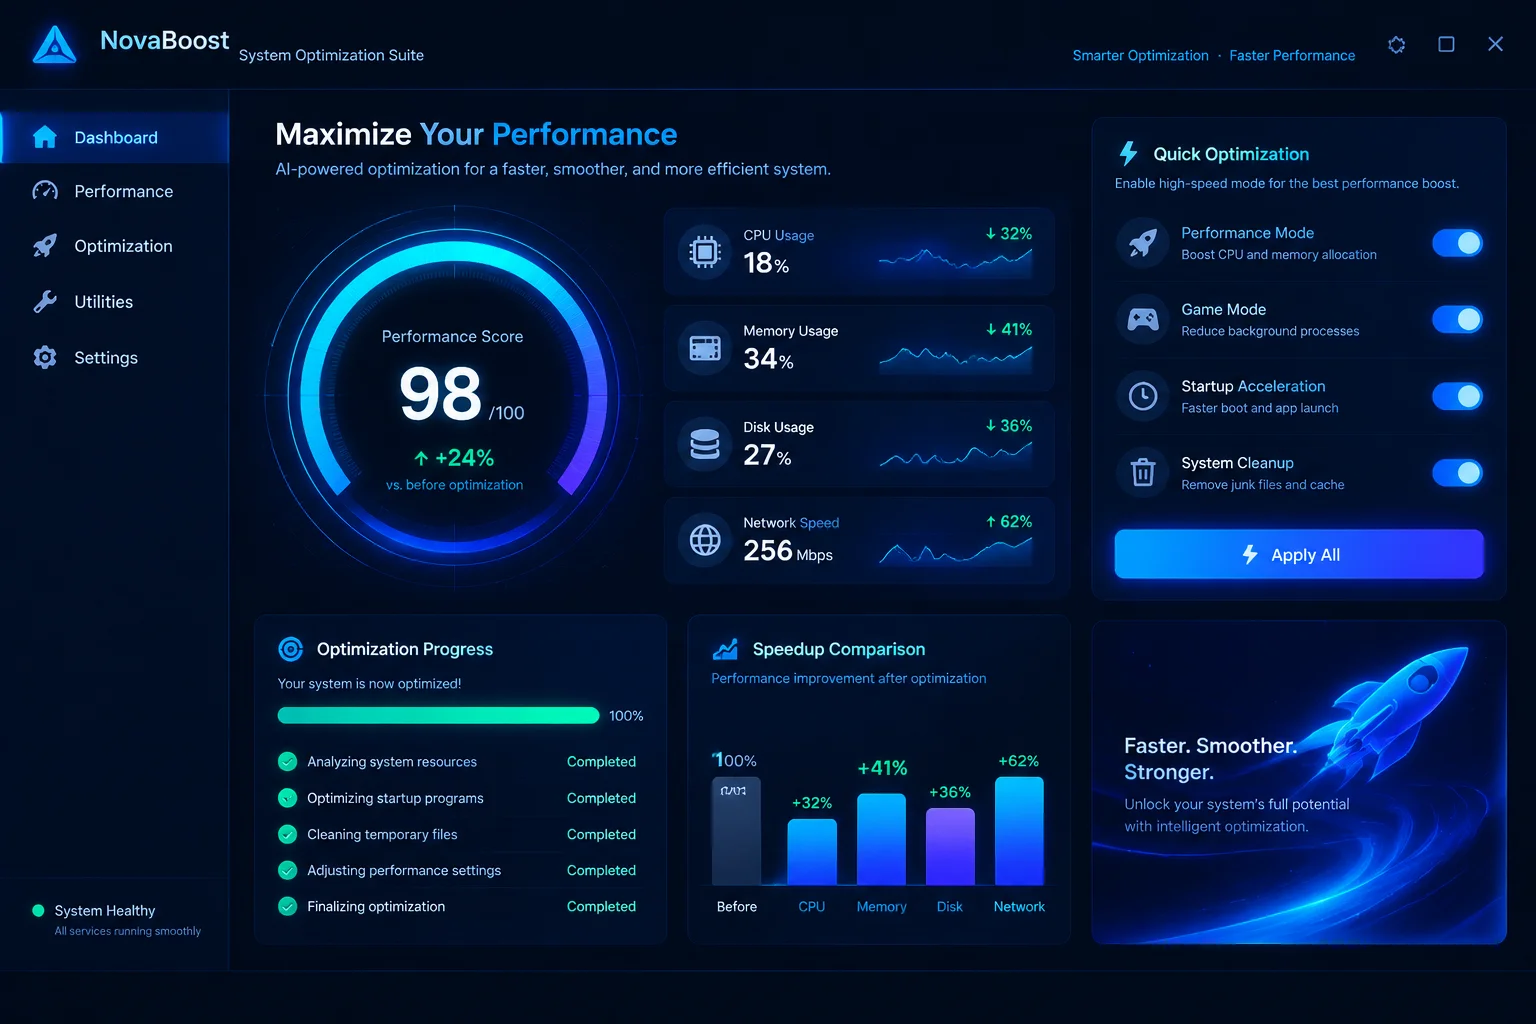Viewport: 1536px width, 1024px height.
Task: Open Utilities from the sidebar
Action: click(x=115, y=302)
